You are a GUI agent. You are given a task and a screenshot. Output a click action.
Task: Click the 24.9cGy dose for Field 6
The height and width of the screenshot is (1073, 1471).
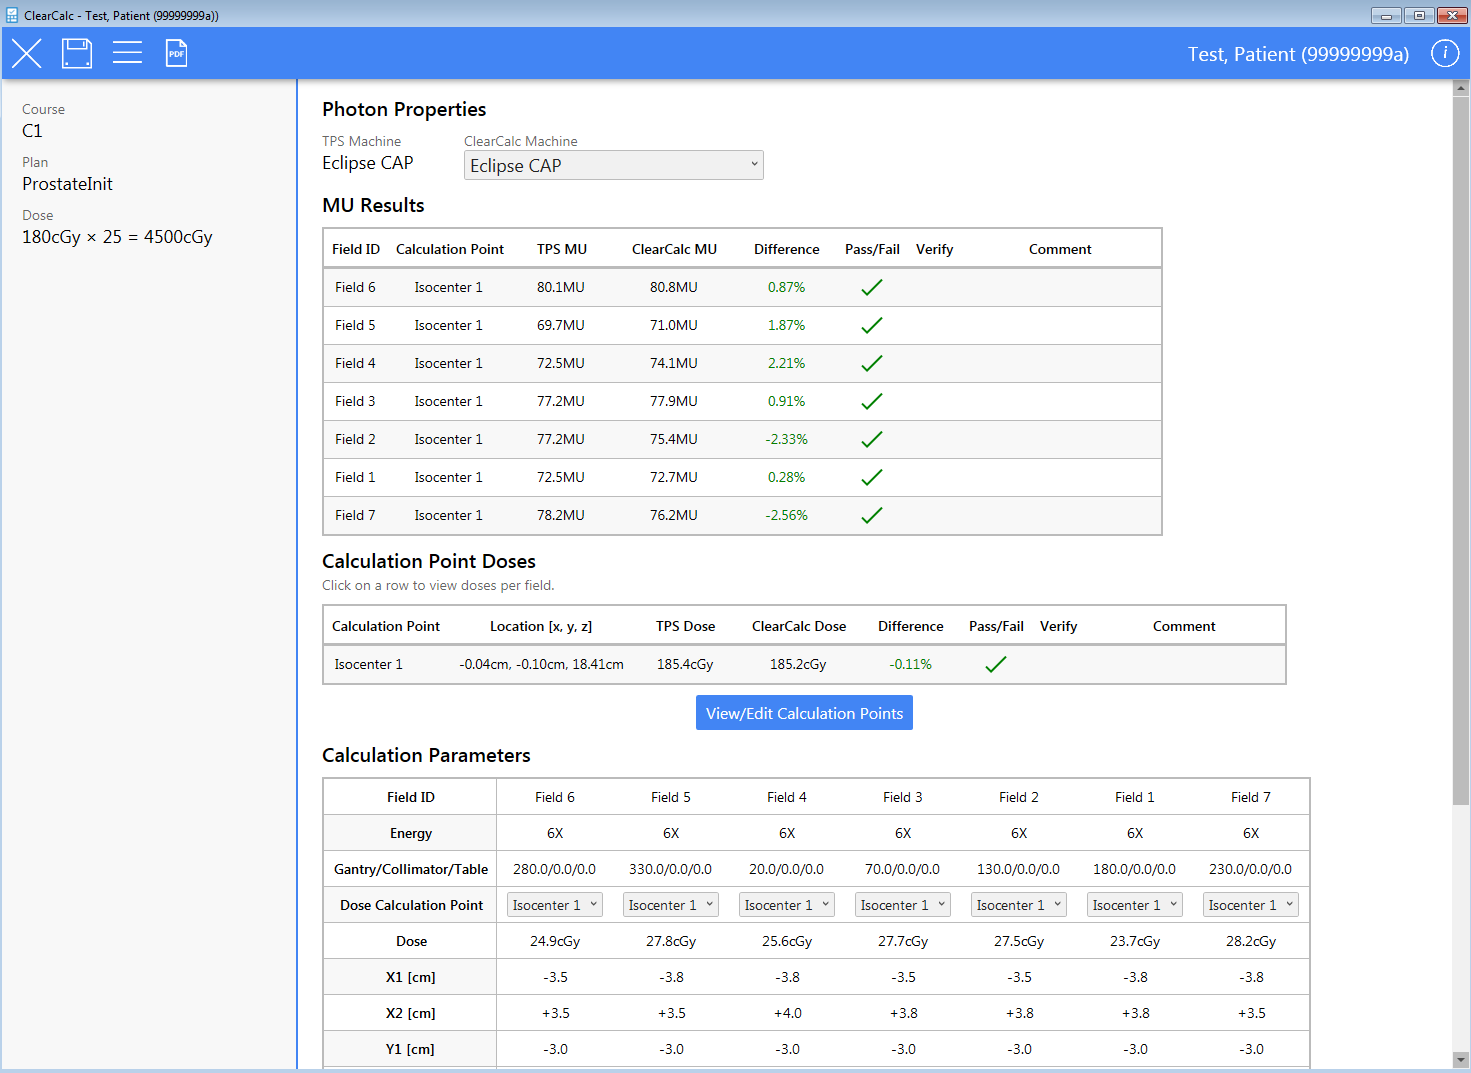555,941
